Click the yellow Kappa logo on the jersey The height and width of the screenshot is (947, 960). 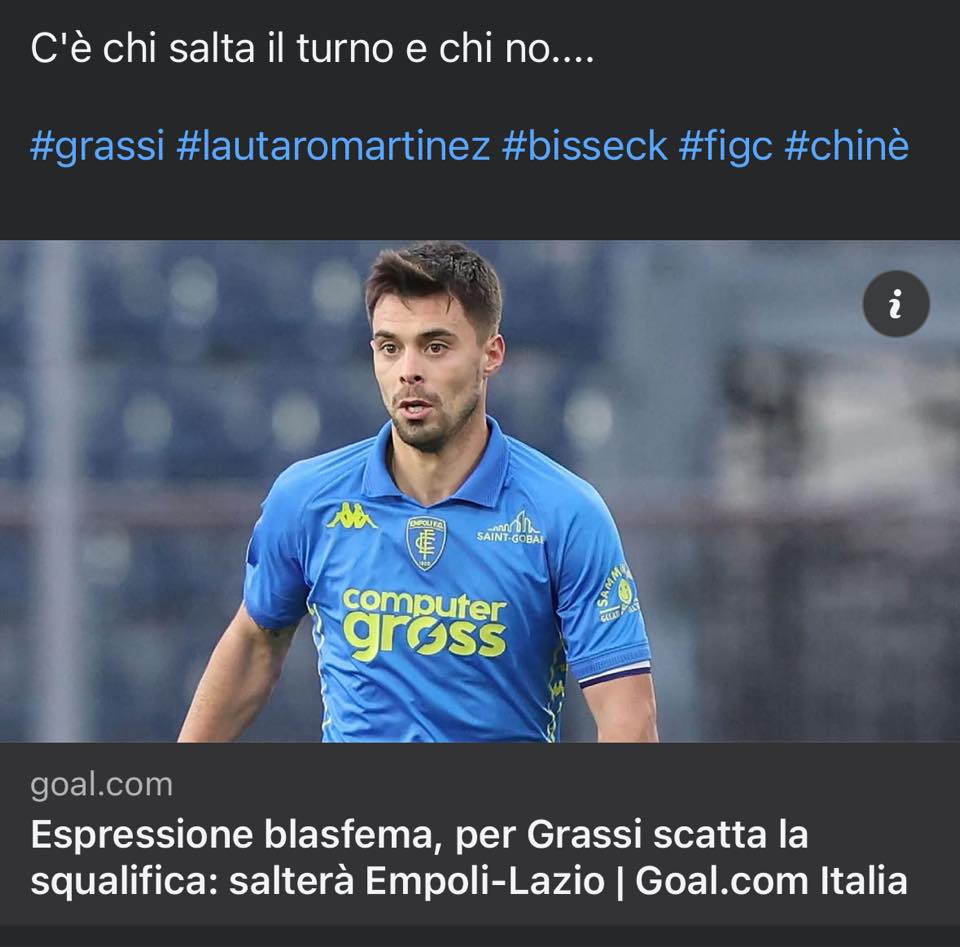(x=351, y=515)
